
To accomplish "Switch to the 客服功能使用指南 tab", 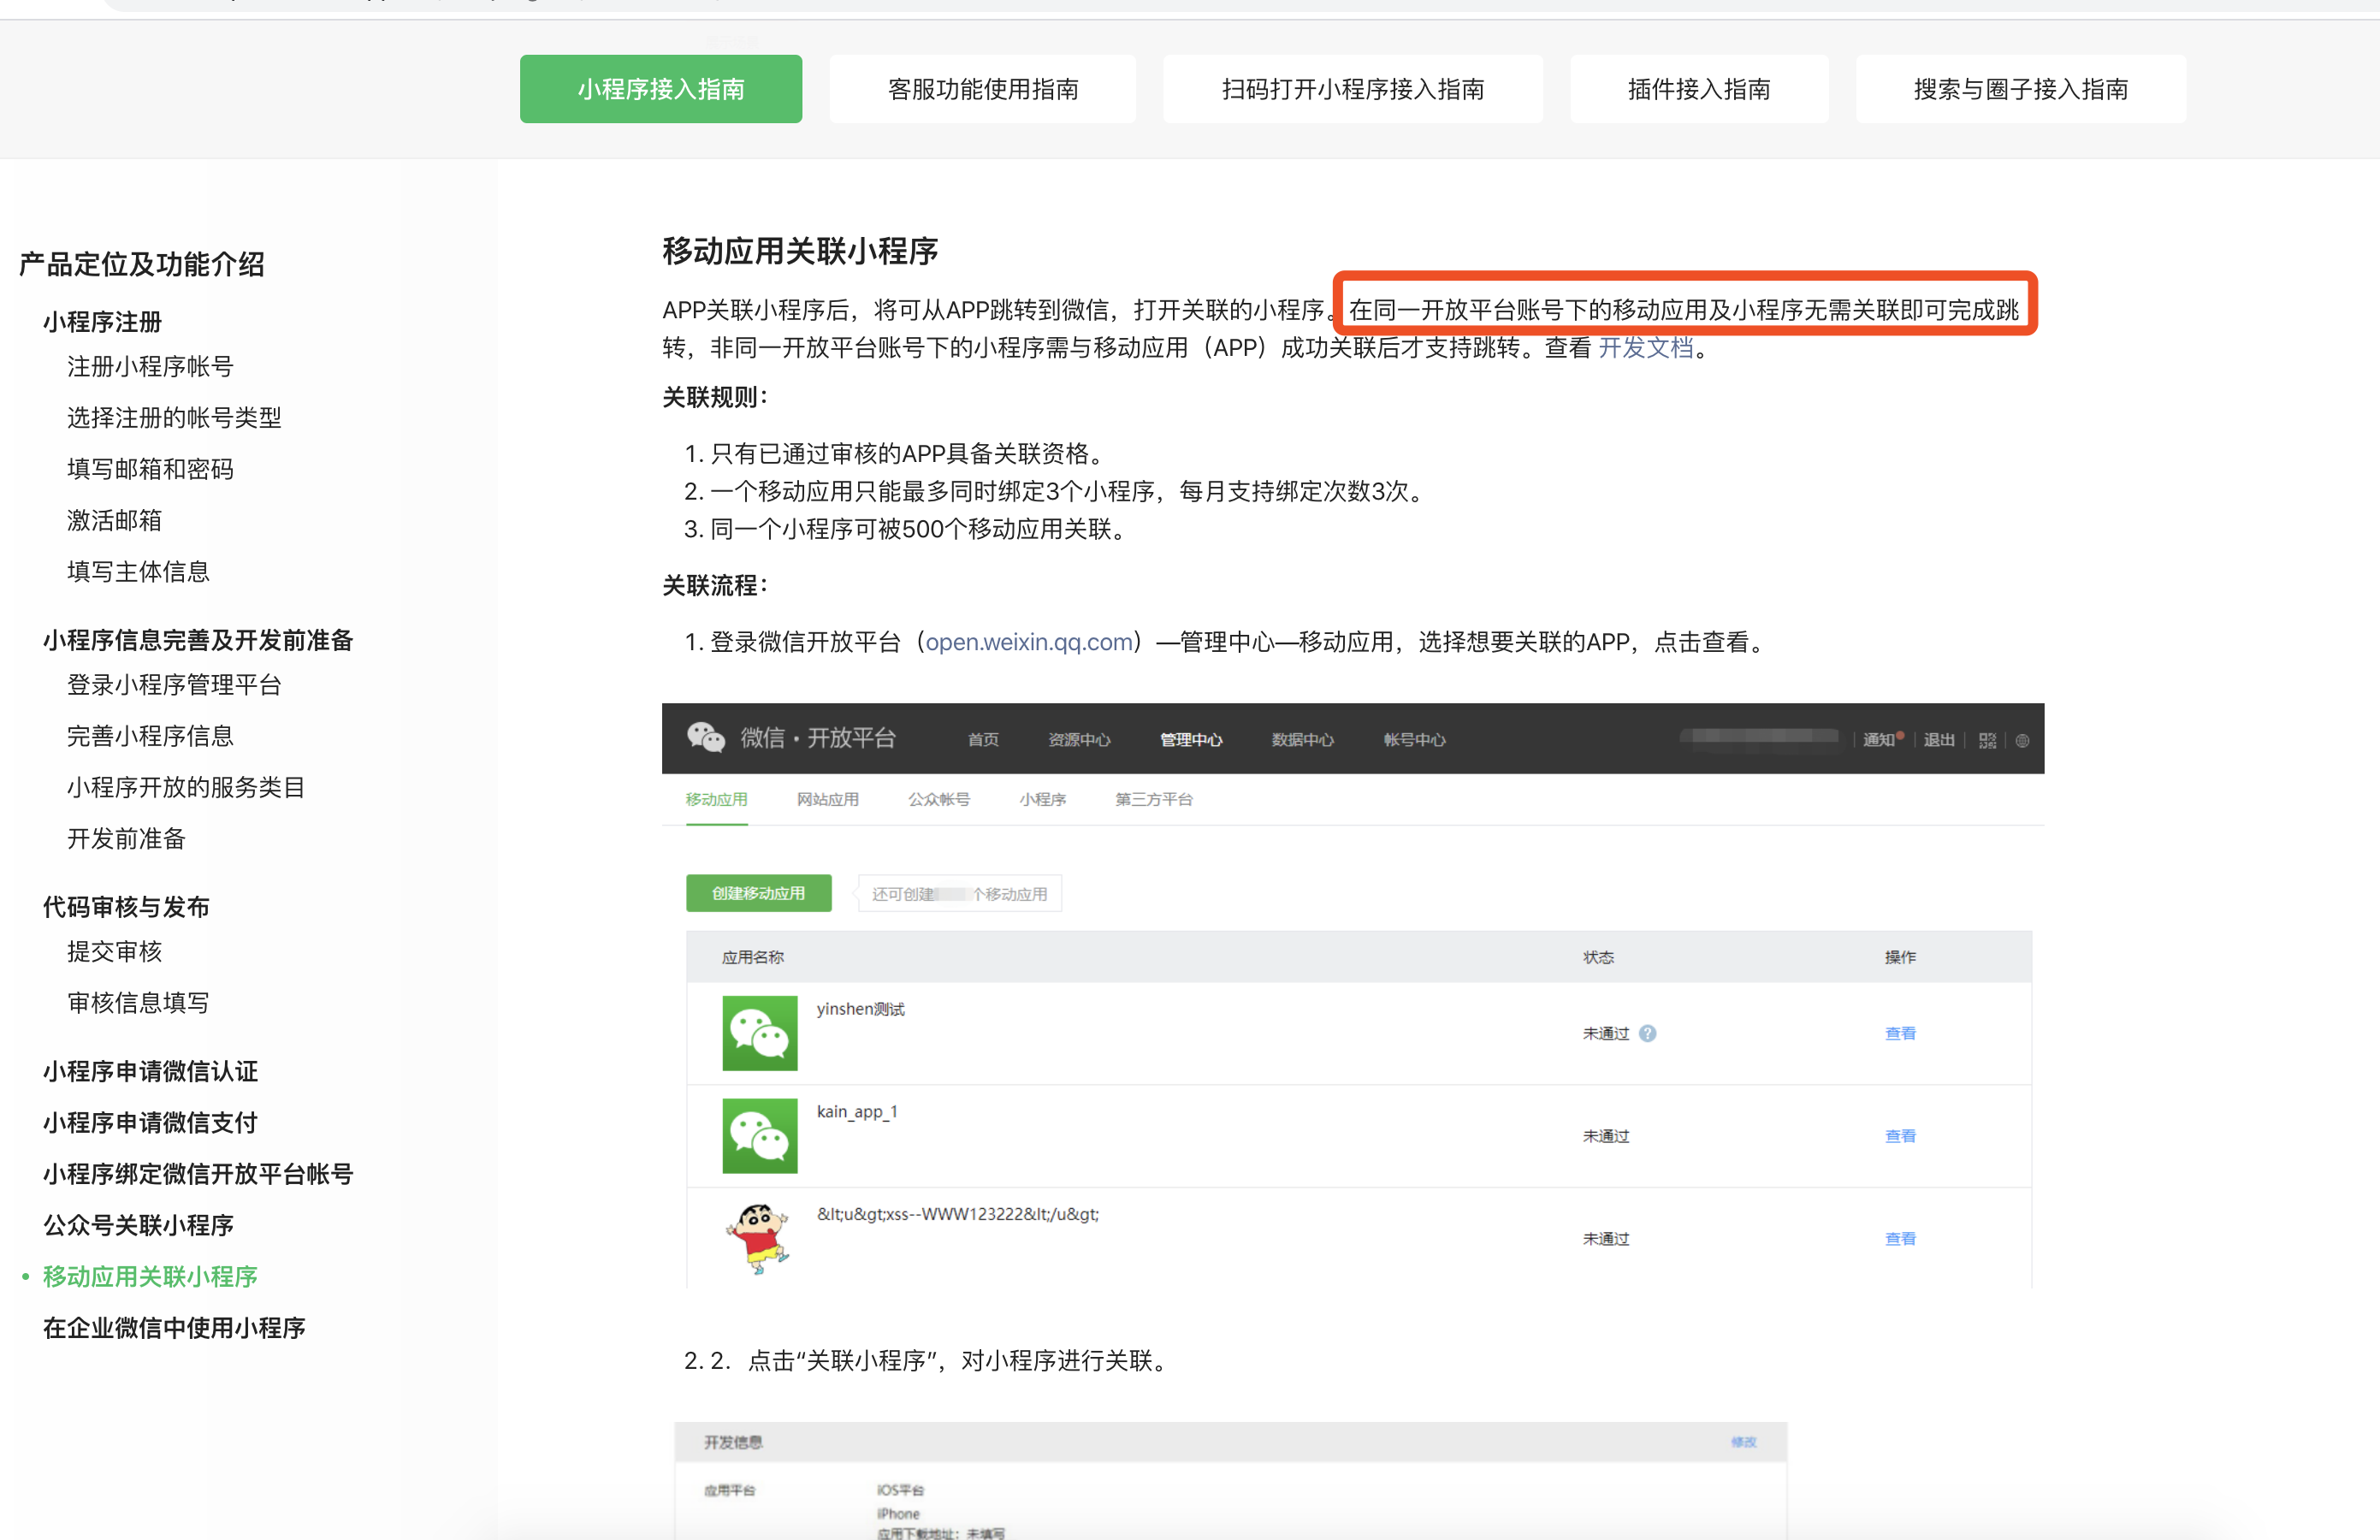I will pyautogui.click(x=982, y=89).
